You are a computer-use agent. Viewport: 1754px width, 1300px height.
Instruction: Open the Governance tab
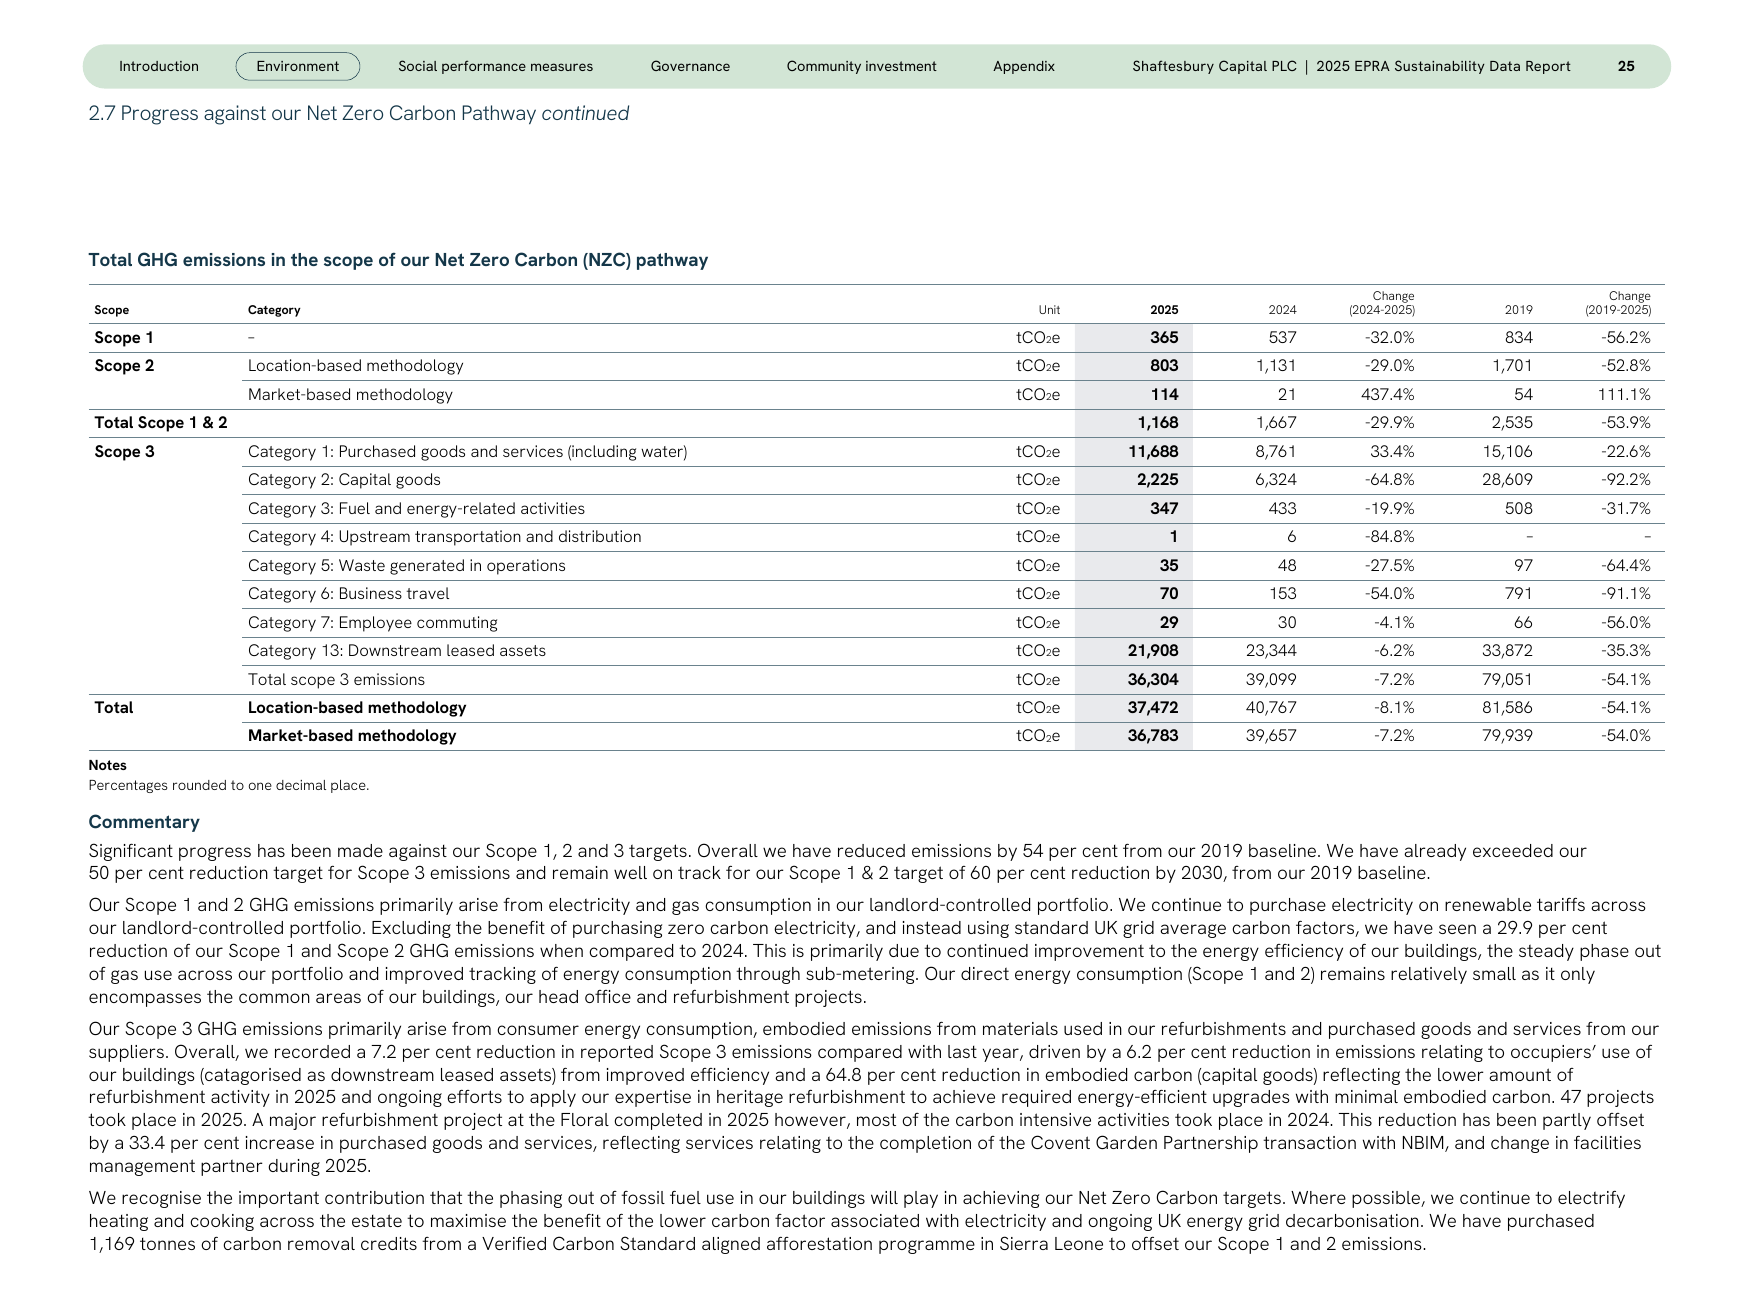coord(690,66)
